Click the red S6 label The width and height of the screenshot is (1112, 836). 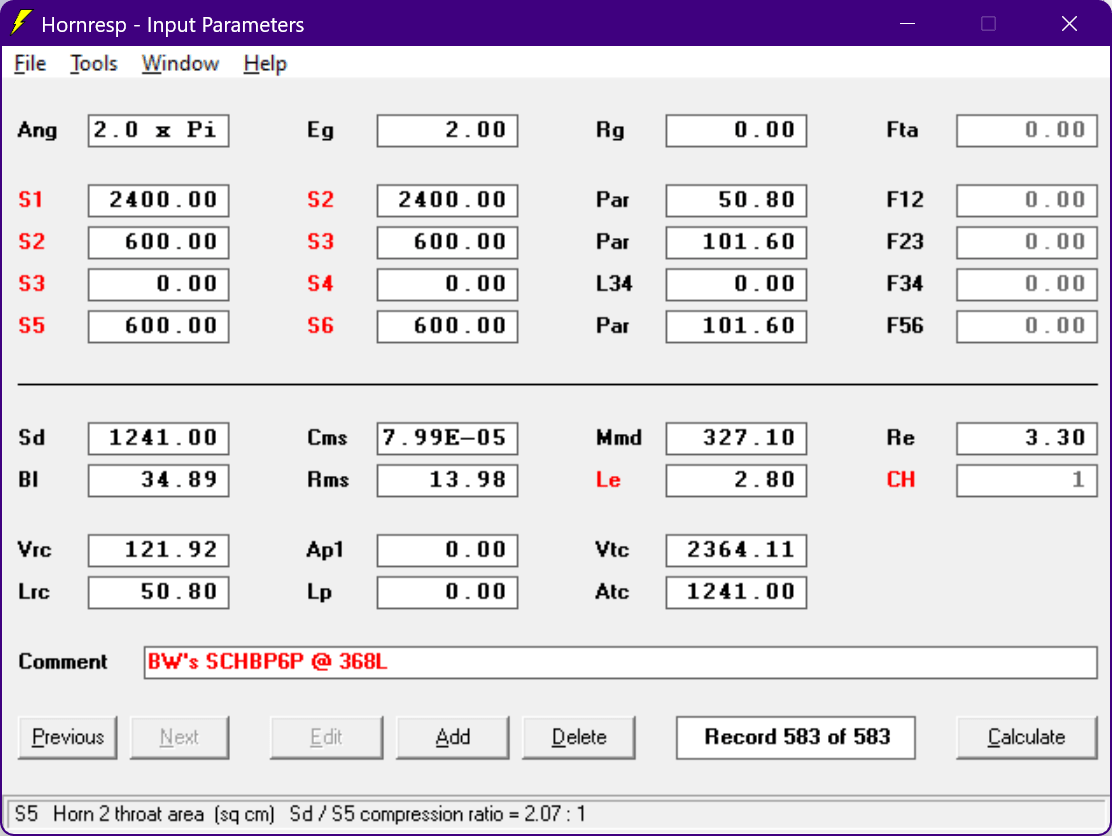[x=321, y=326]
